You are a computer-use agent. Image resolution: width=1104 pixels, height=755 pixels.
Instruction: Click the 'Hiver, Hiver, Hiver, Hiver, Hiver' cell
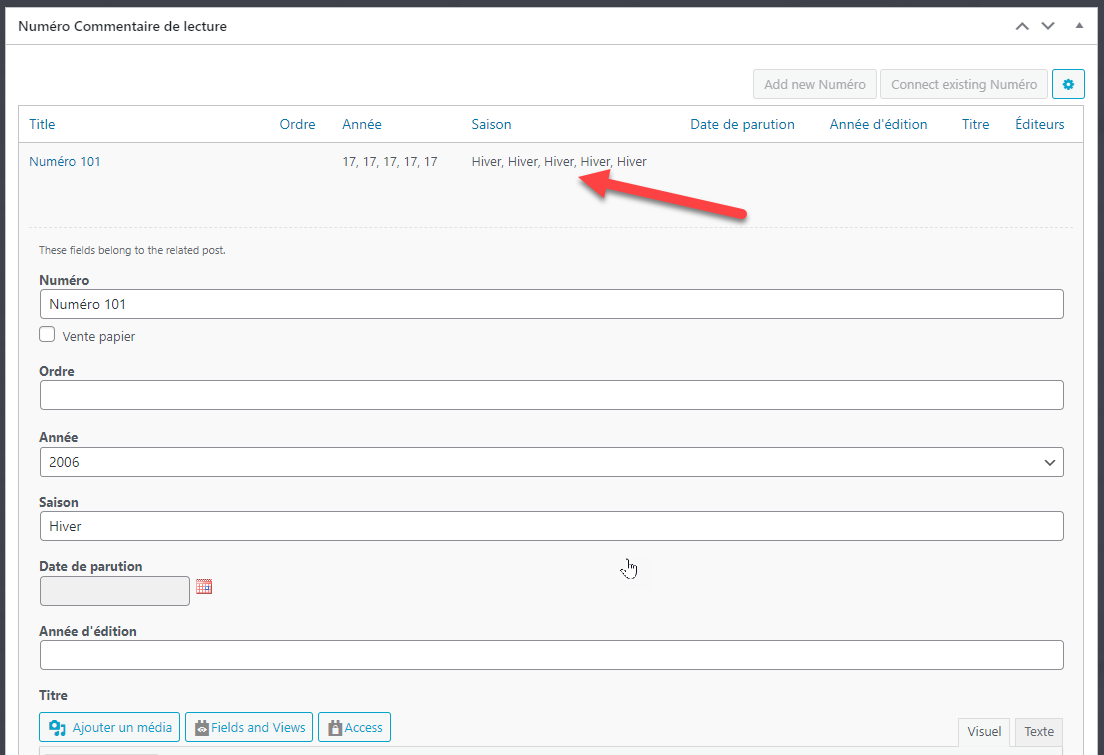click(x=559, y=161)
